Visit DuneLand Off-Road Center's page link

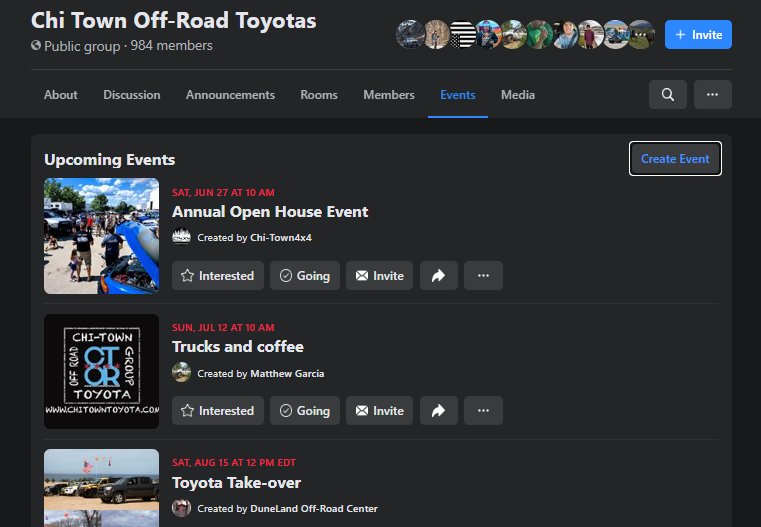coord(314,509)
